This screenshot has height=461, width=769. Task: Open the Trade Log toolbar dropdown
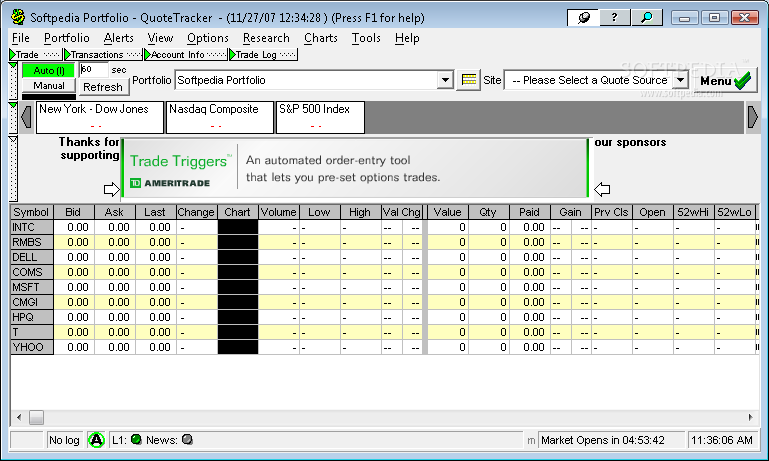click(263, 54)
